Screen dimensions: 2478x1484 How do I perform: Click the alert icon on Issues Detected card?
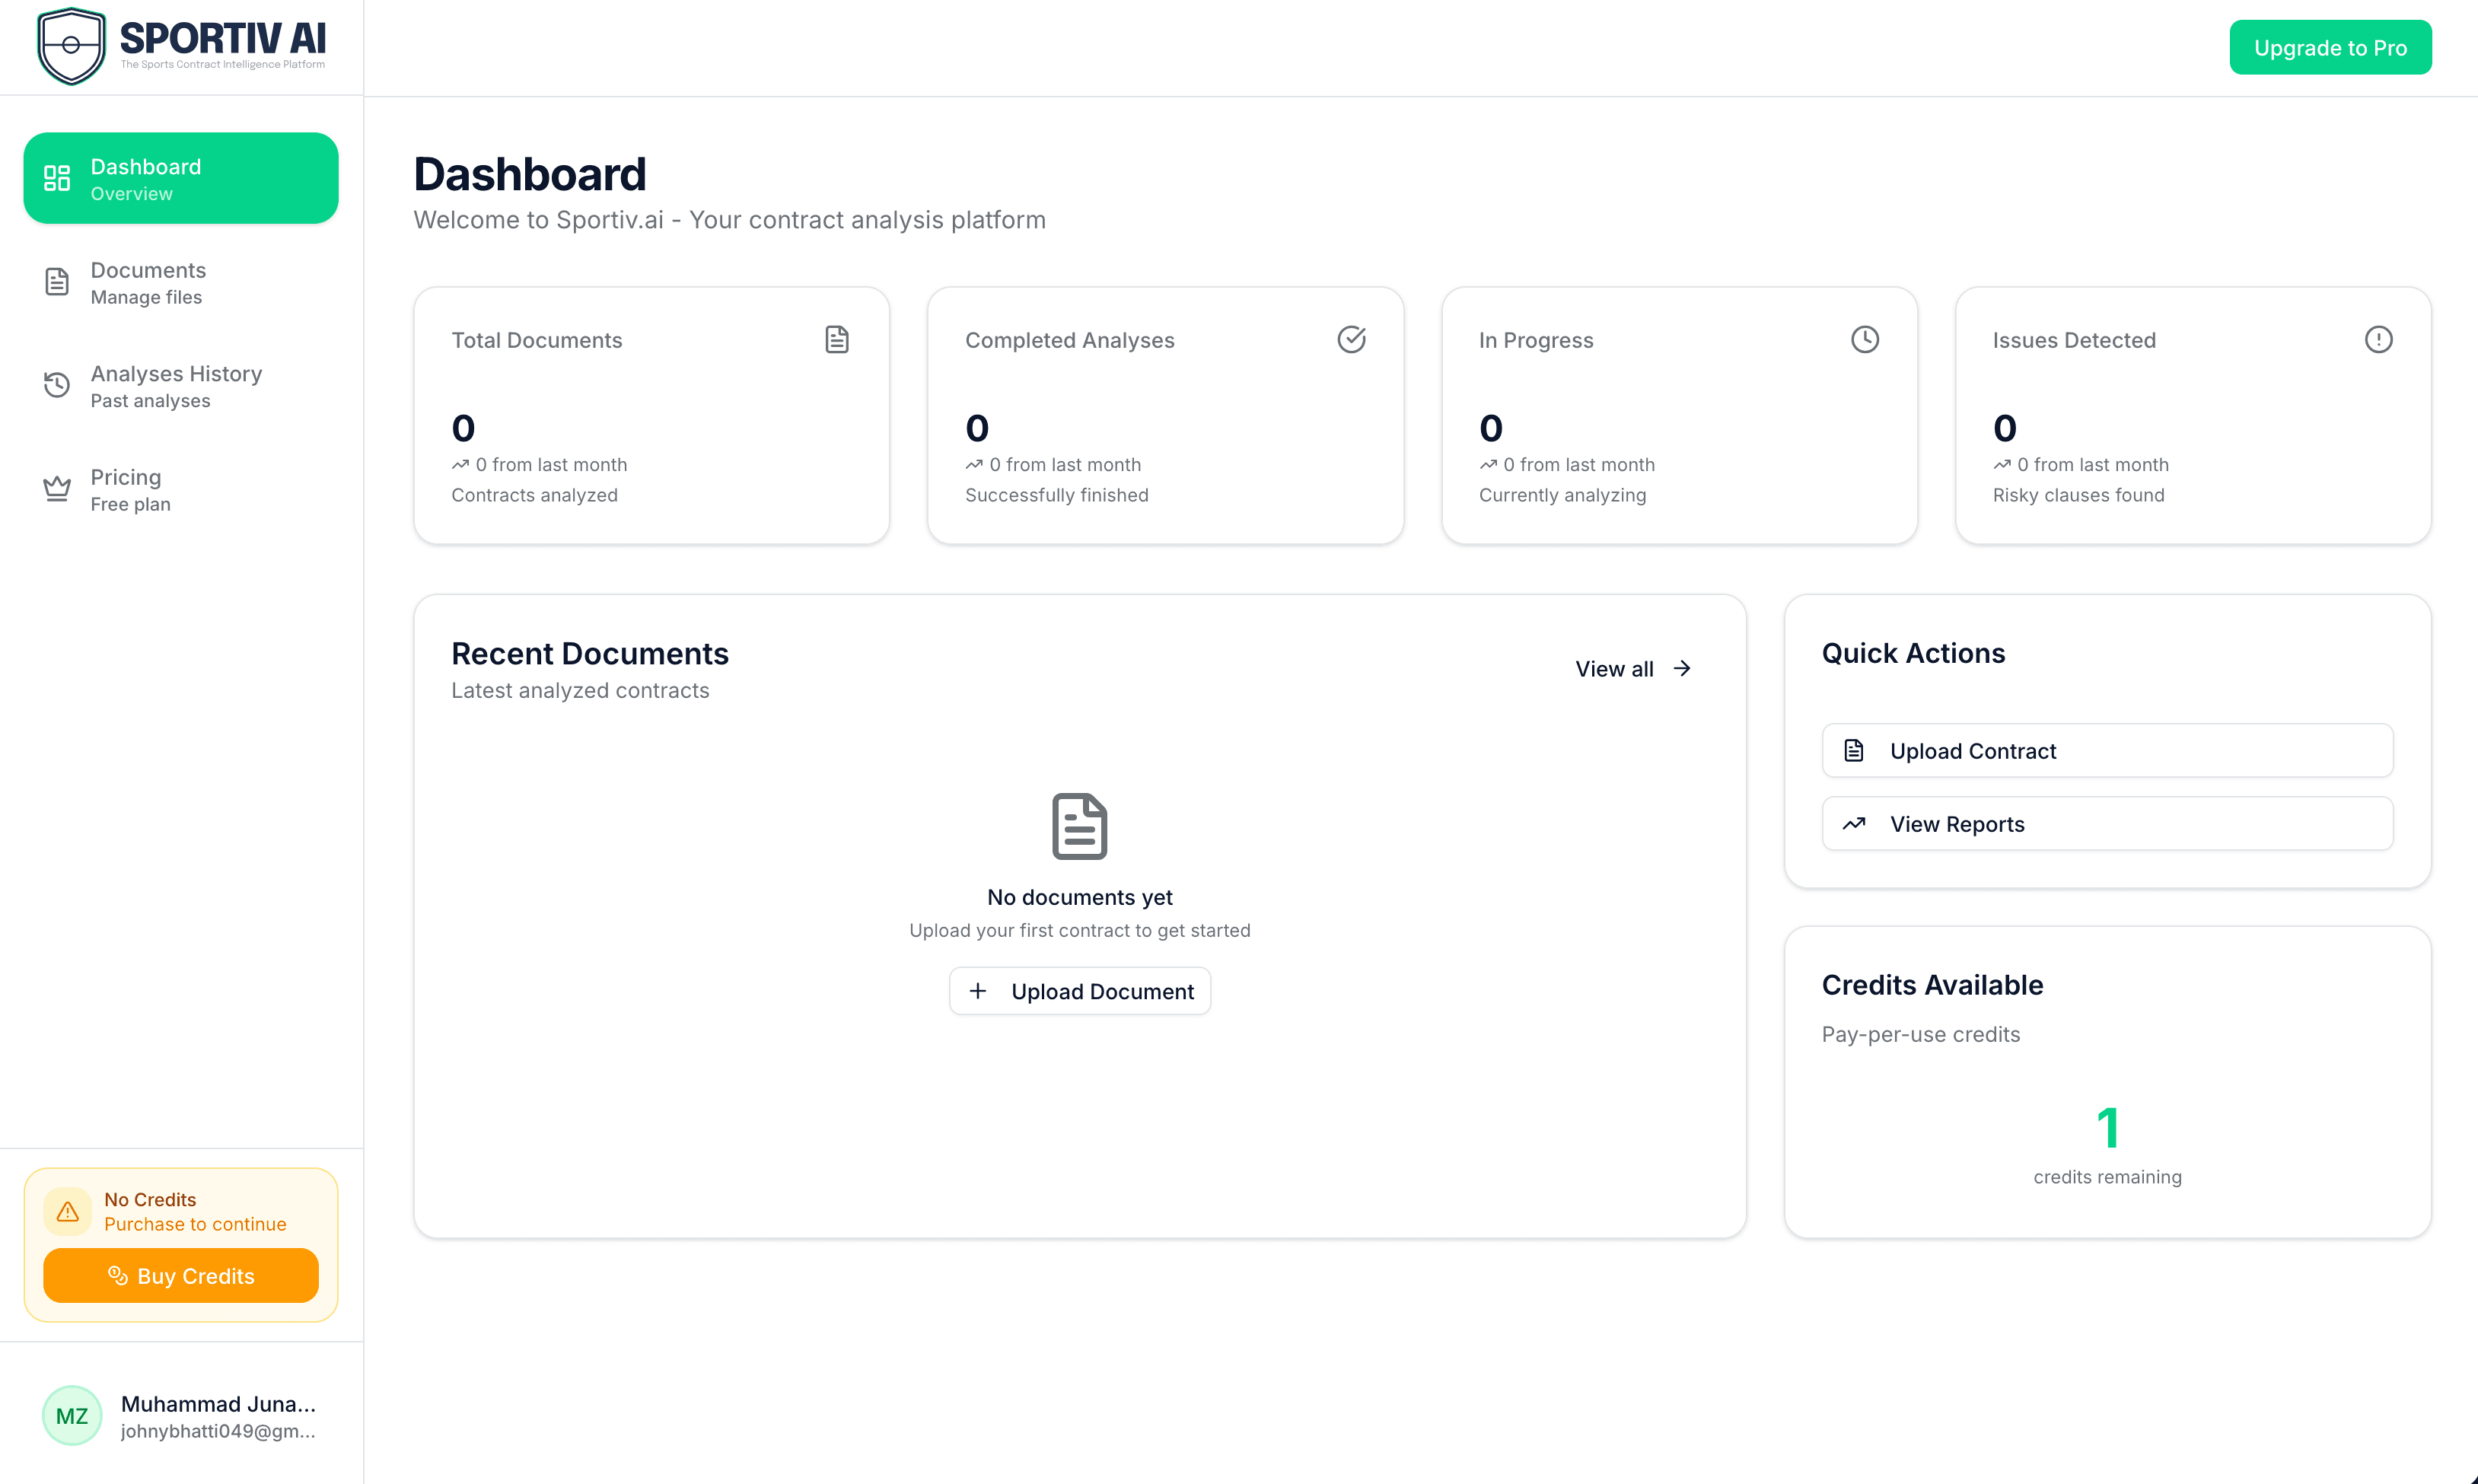point(2378,339)
